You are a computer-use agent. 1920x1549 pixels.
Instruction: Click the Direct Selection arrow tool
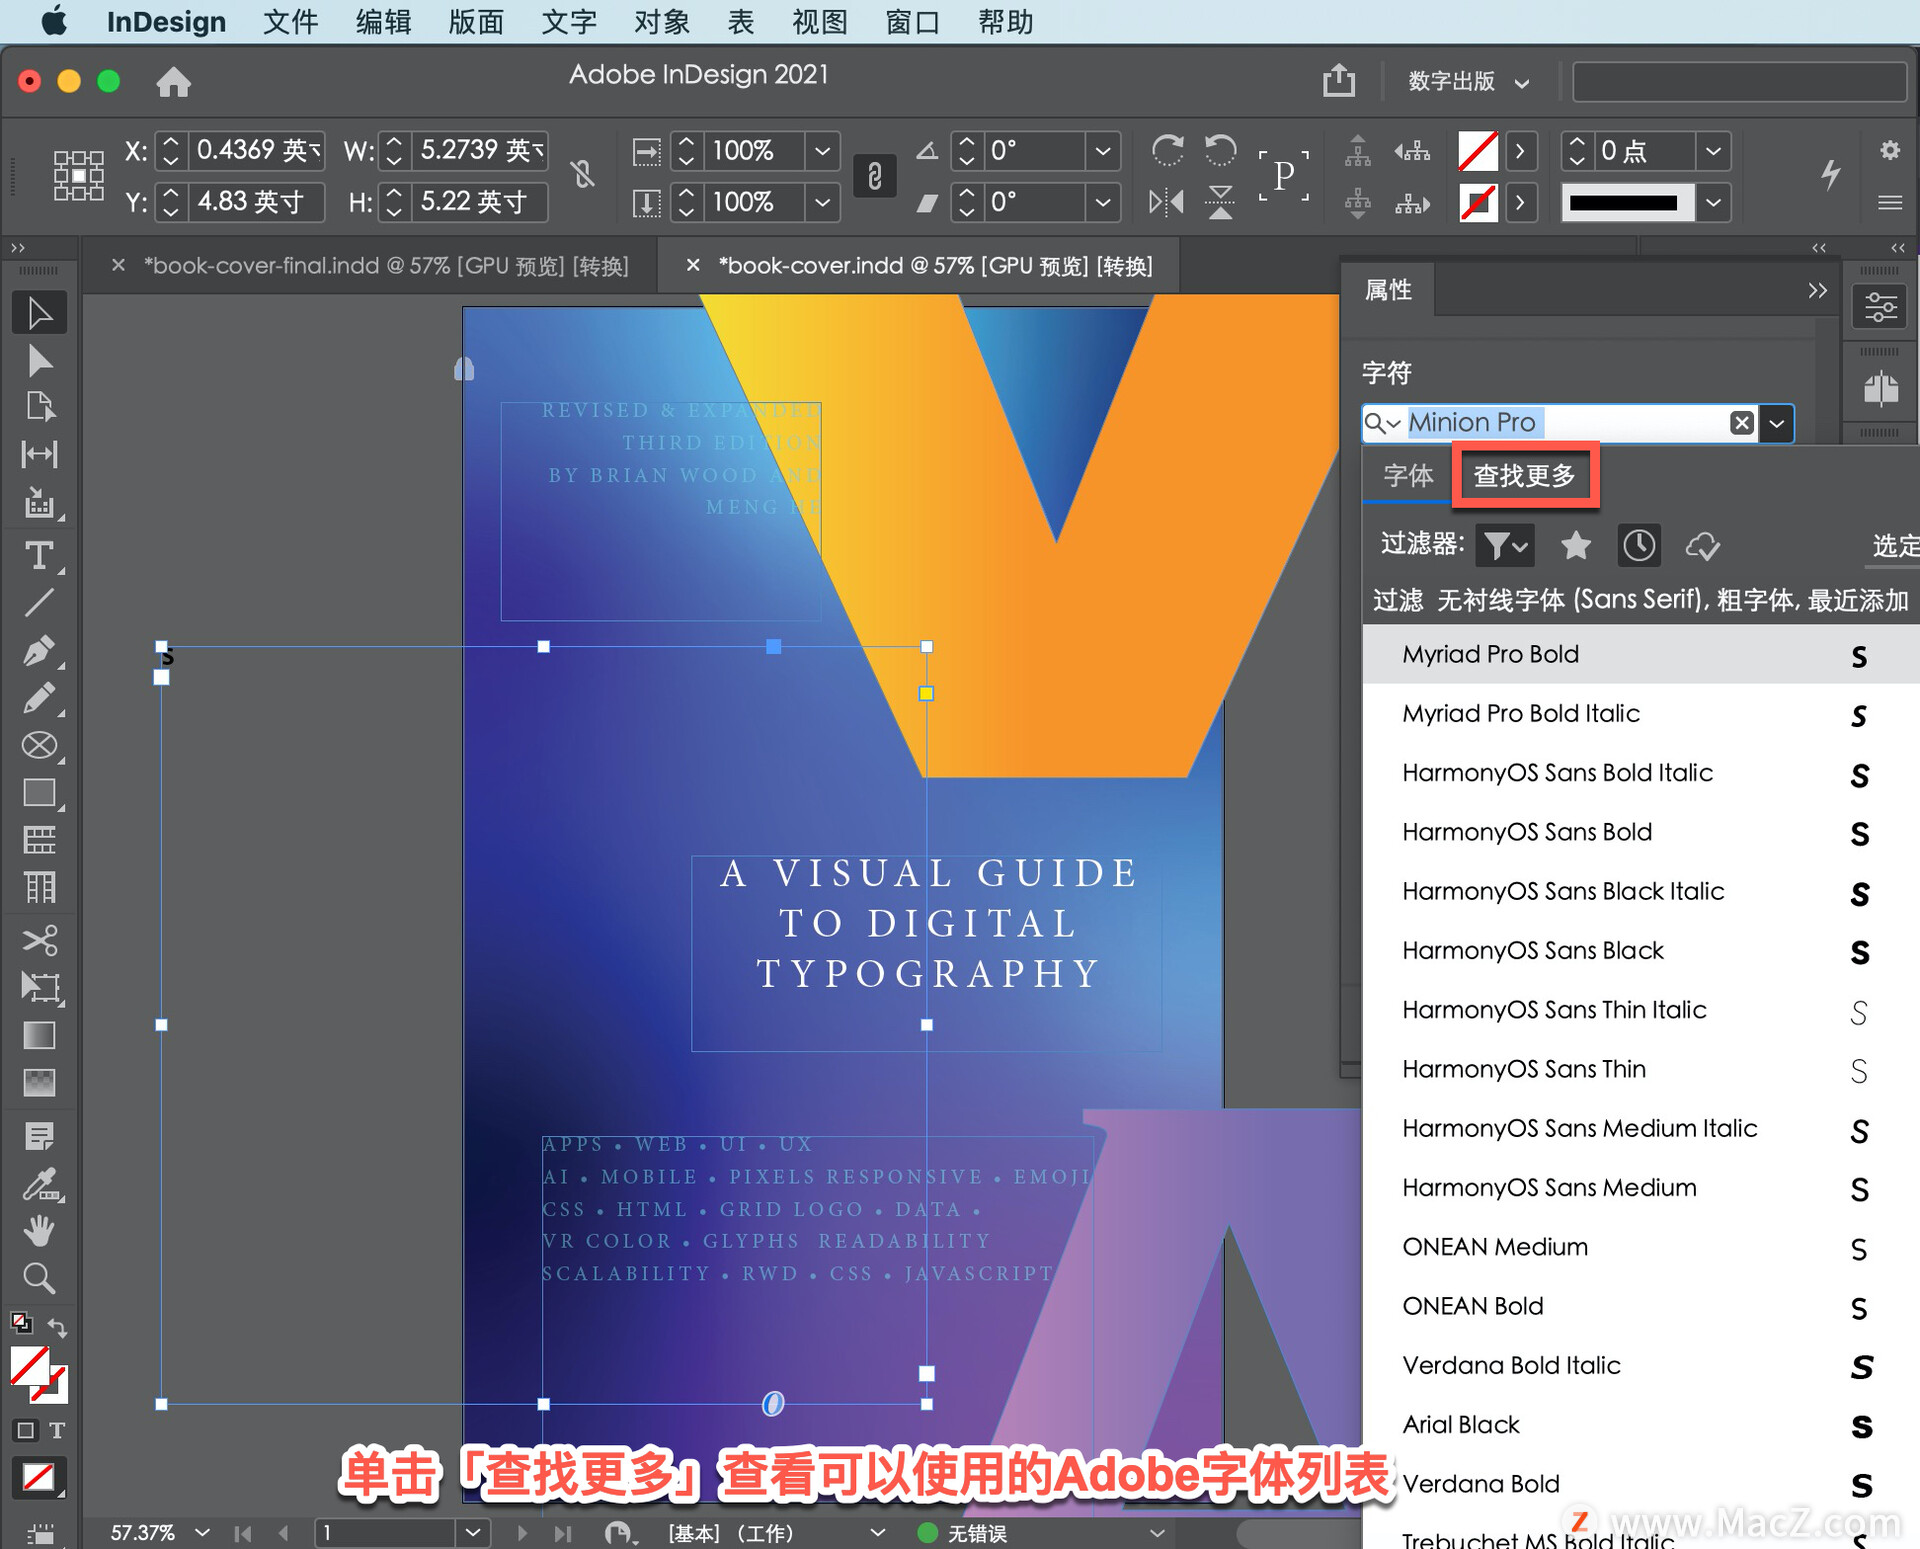(x=39, y=360)
